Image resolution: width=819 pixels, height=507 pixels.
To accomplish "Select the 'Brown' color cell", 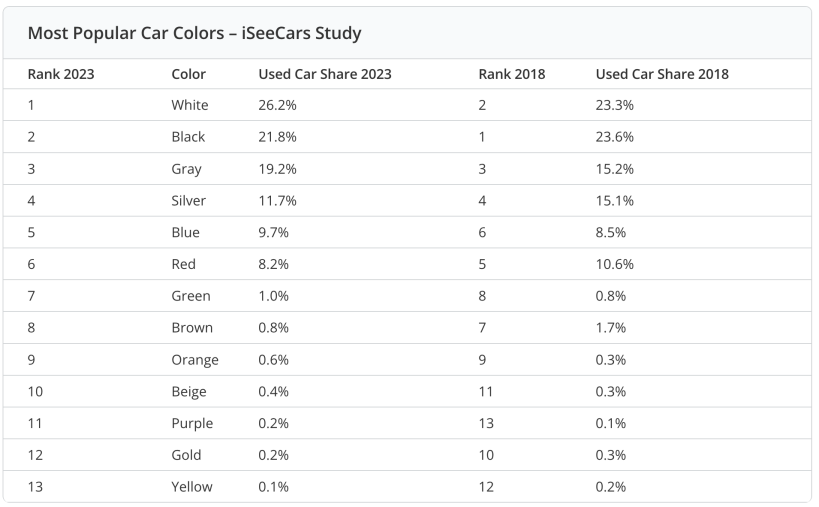I will tap(191, 327).
